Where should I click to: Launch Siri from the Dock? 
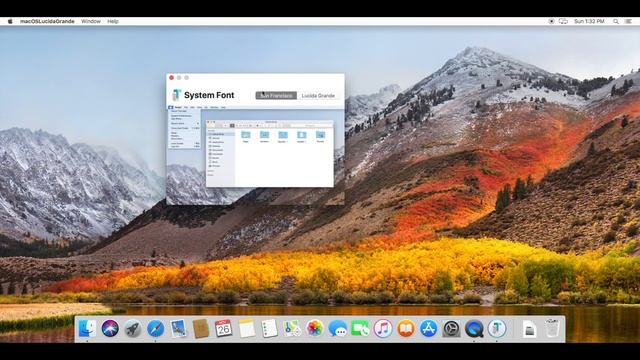click(x=110, y=328)
